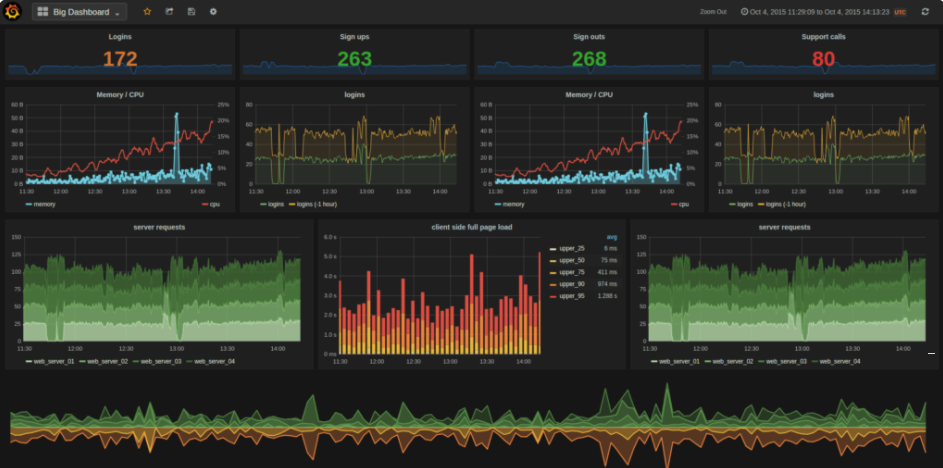Toggle upper_90 series in legend
This screenshot has height=468, width=943.
[x=571, y=284]
